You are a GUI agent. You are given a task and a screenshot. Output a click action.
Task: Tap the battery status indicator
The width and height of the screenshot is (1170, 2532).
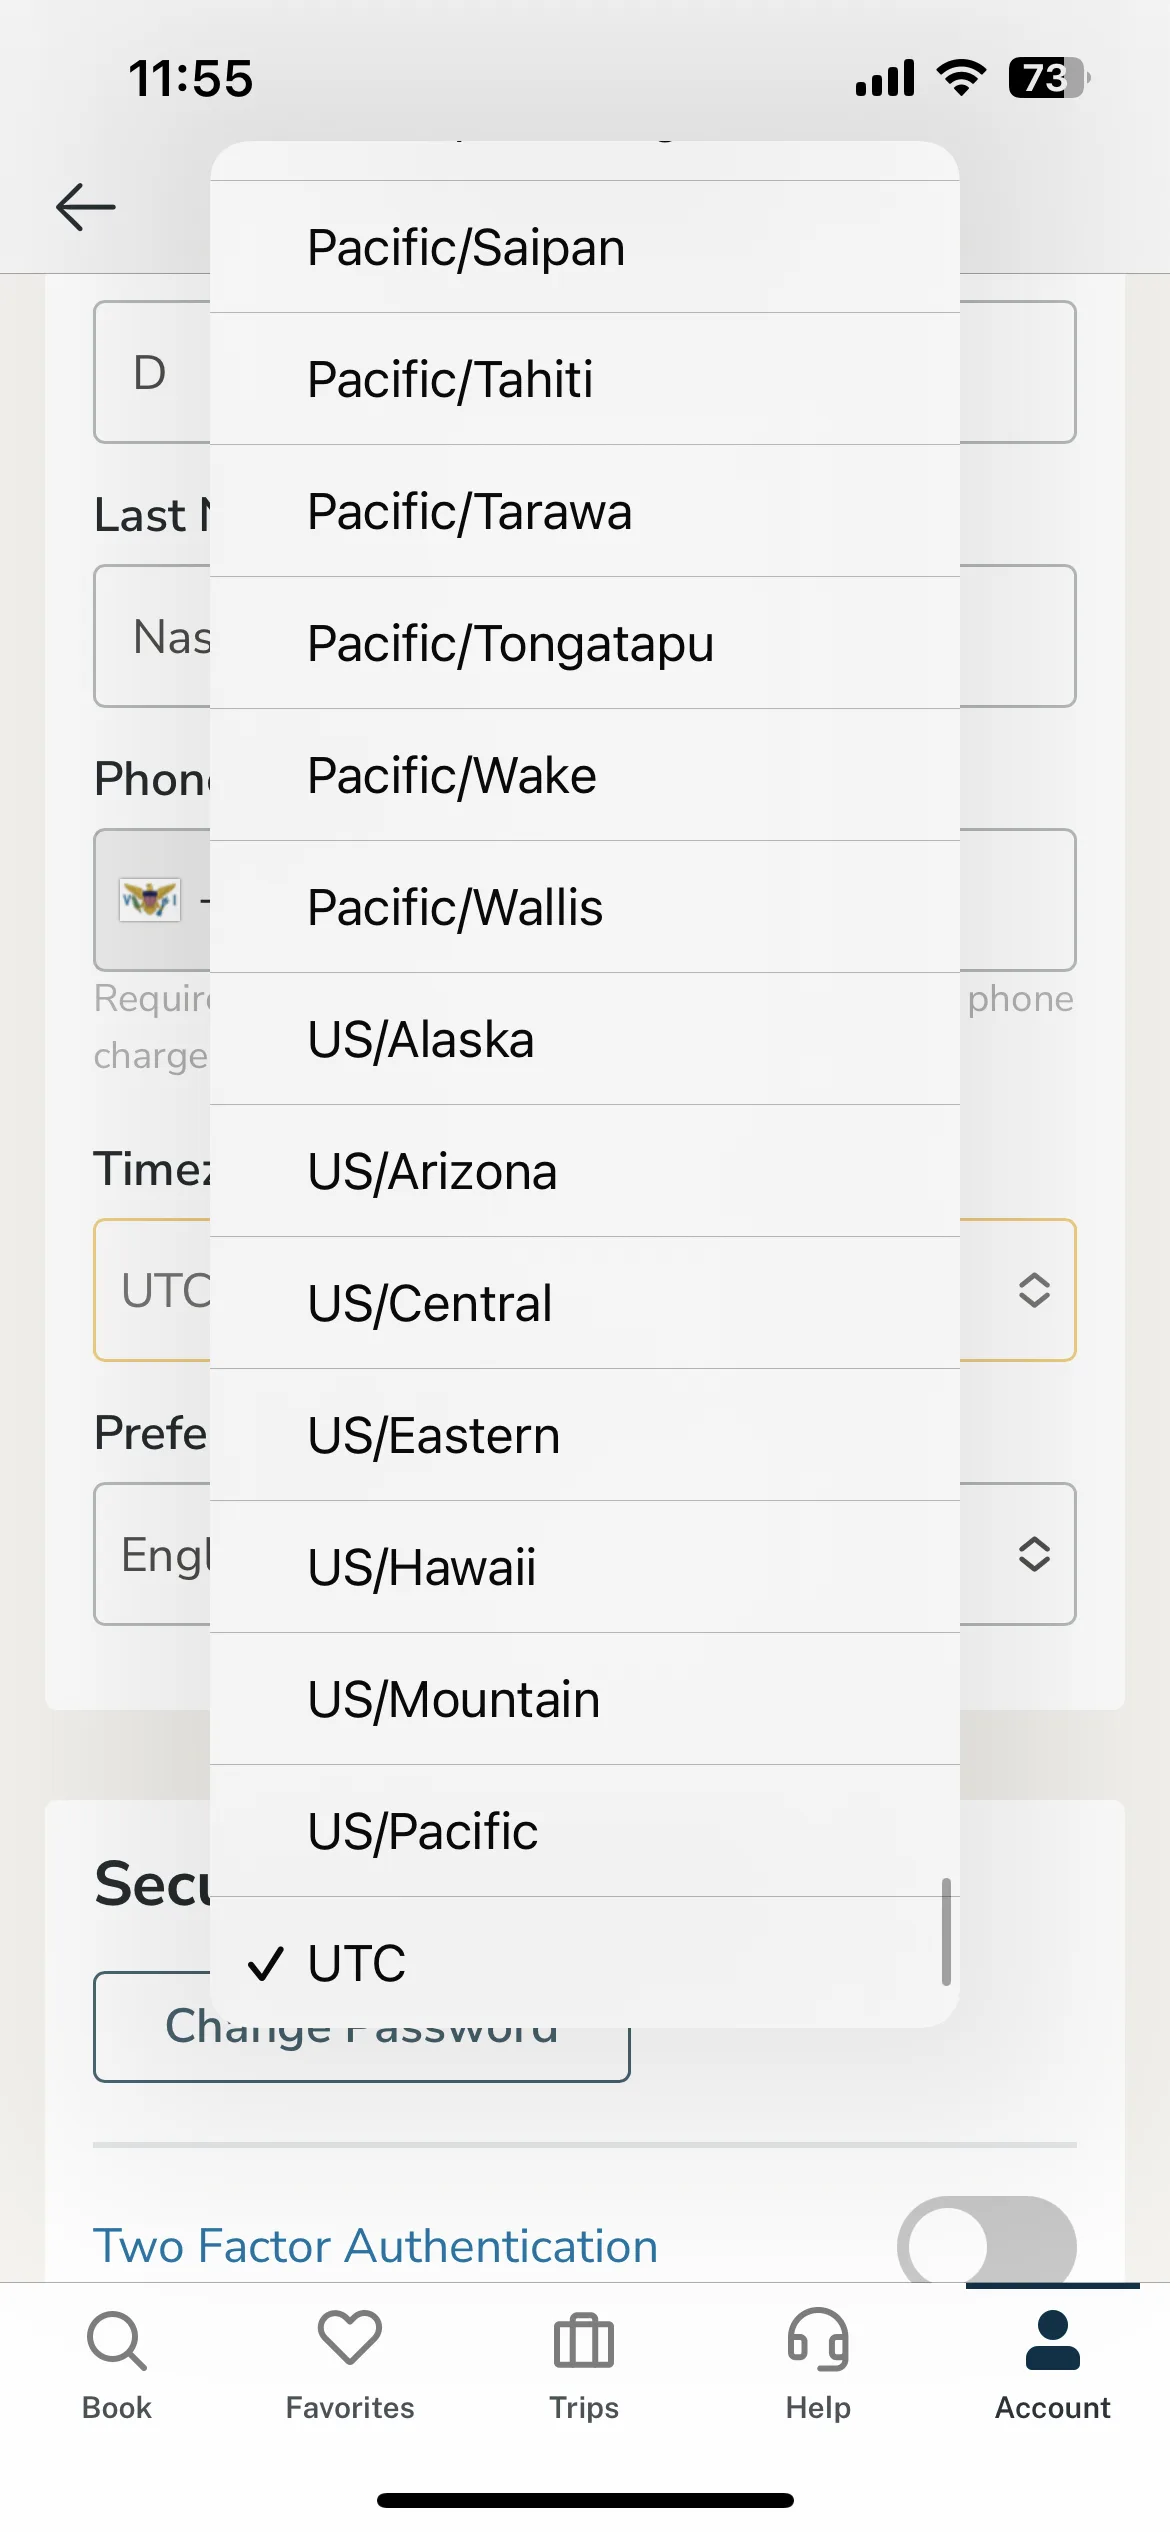pyautogui.click(x=1049, y=78)
